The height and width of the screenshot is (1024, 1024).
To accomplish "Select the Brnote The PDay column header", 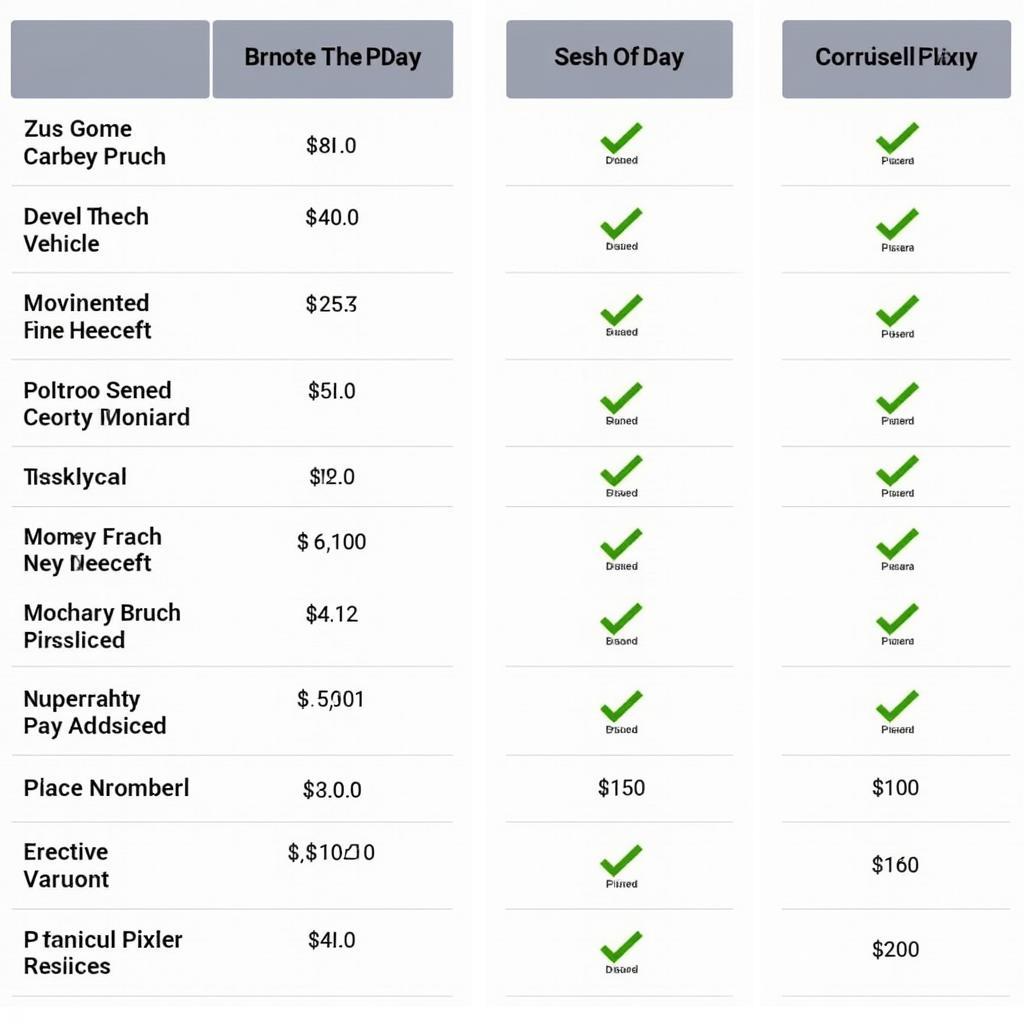I will [x=332, y=58].
